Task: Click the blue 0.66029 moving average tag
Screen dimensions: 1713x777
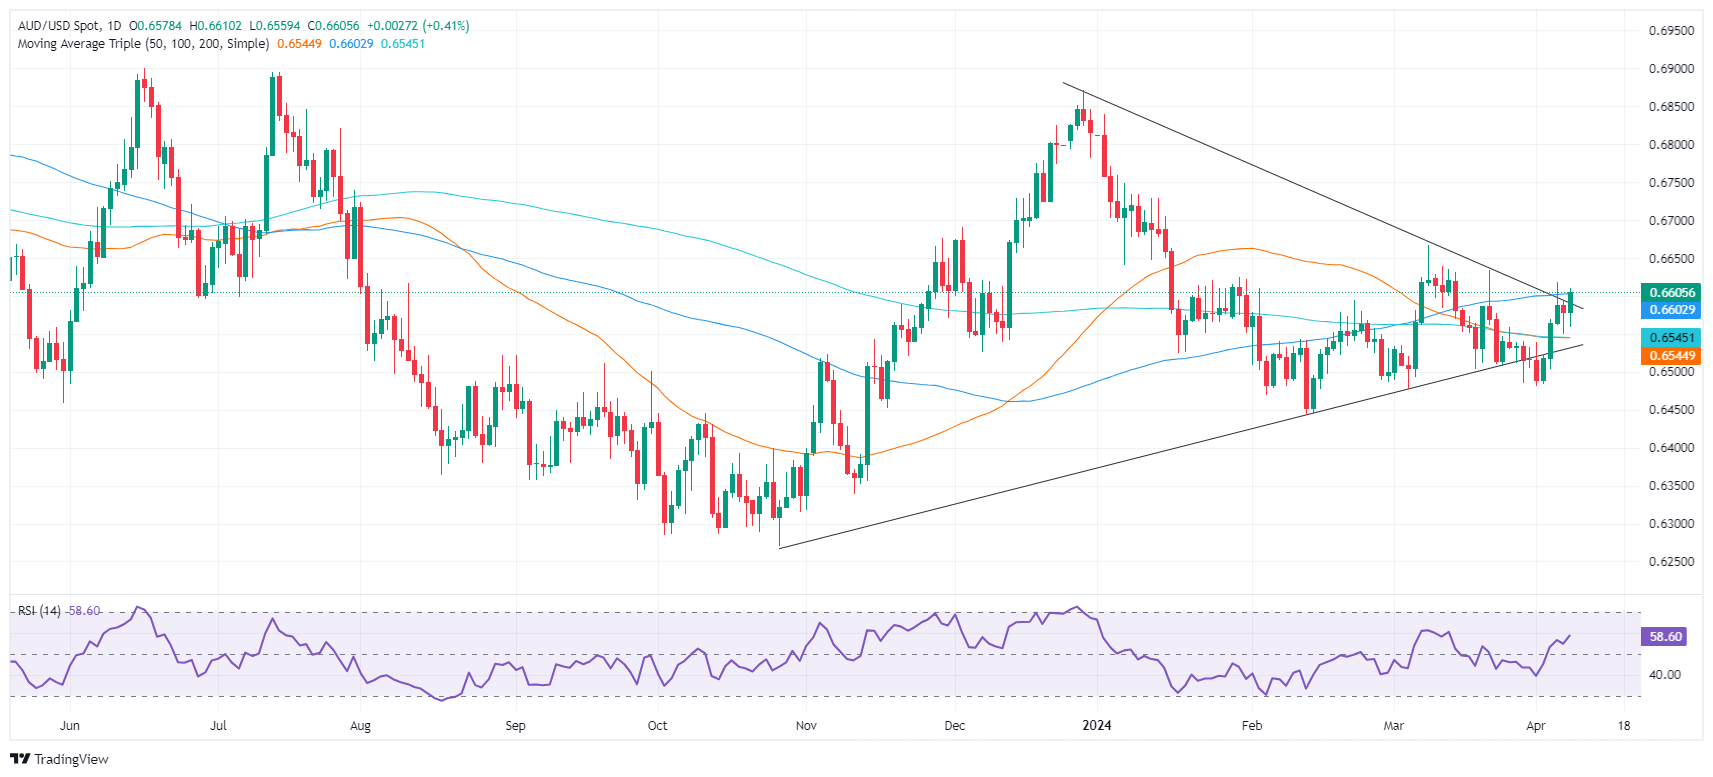Action: tap(1671, 310)
